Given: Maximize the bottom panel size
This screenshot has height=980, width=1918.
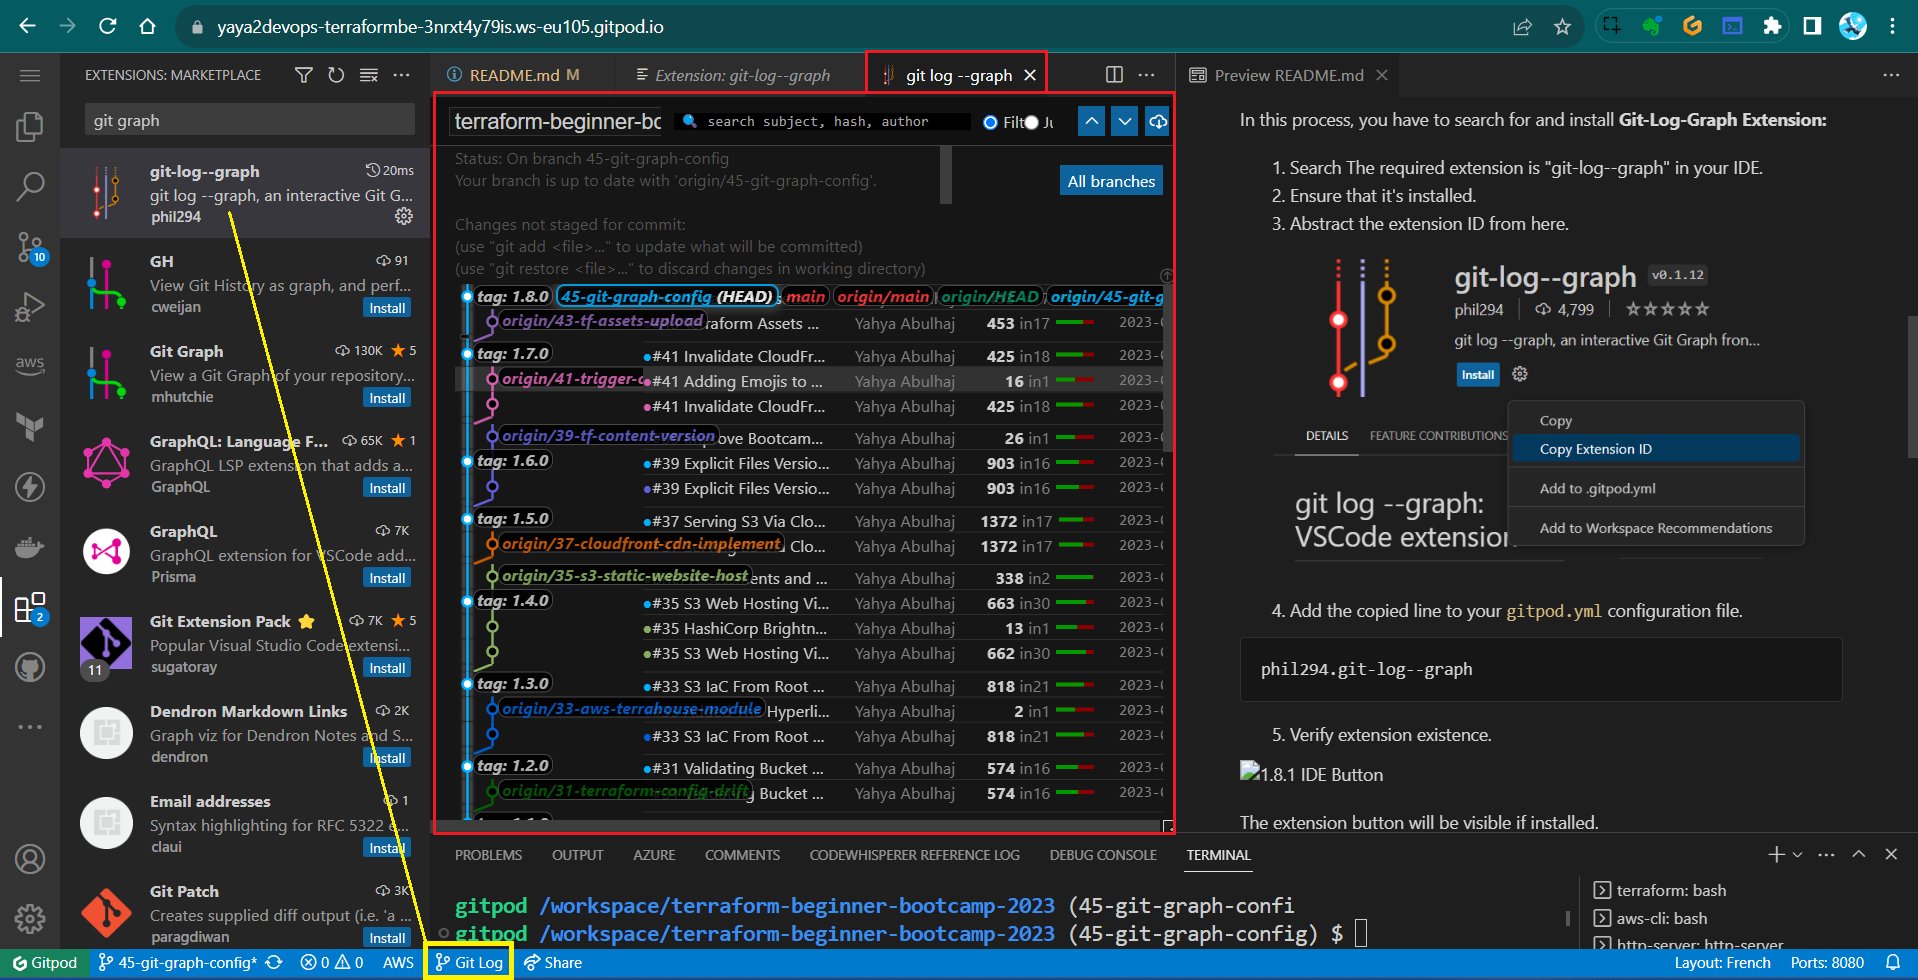Looking at the screenshot, I should point(1858,854).
